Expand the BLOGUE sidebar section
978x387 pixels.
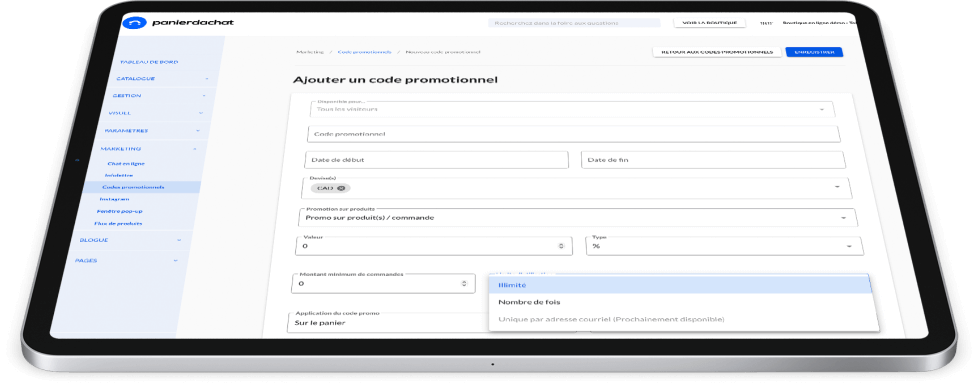[x=179, y=240]
